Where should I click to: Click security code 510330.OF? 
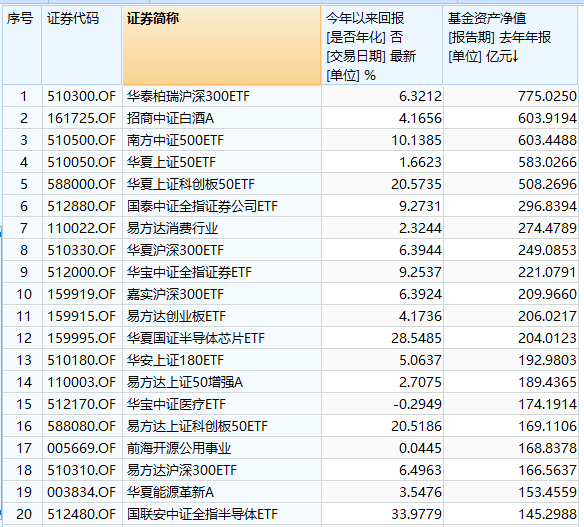pyautogui.click(x=82, y=250)
